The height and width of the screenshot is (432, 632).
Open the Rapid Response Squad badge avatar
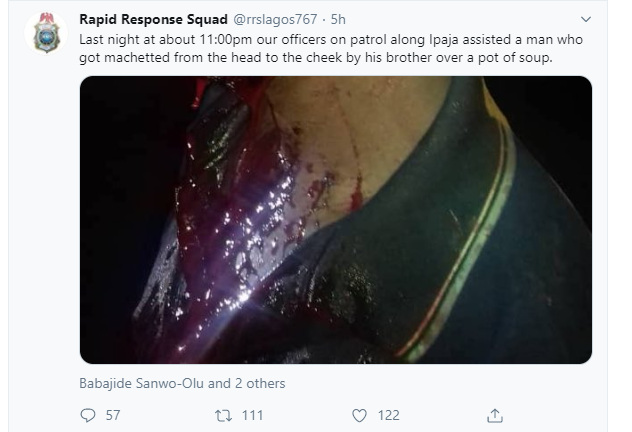(x=46, y=33)
